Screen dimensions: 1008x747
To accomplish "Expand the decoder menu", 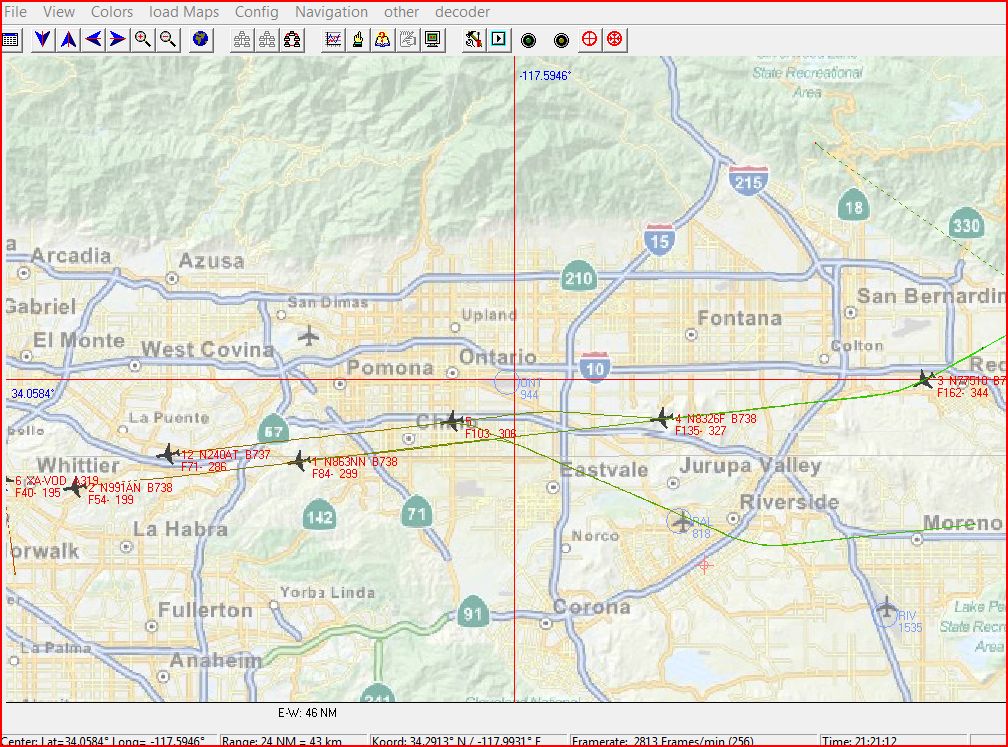I will (462, 12).
